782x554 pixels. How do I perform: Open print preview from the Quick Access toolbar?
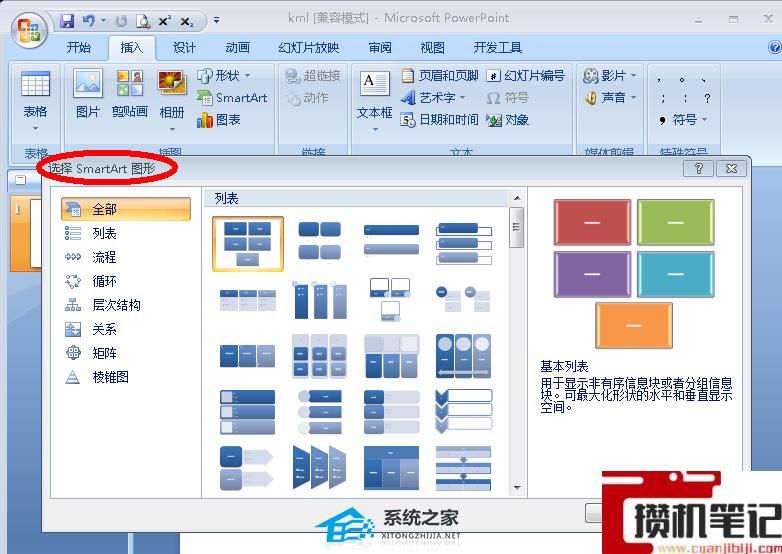tap(143, 21)
